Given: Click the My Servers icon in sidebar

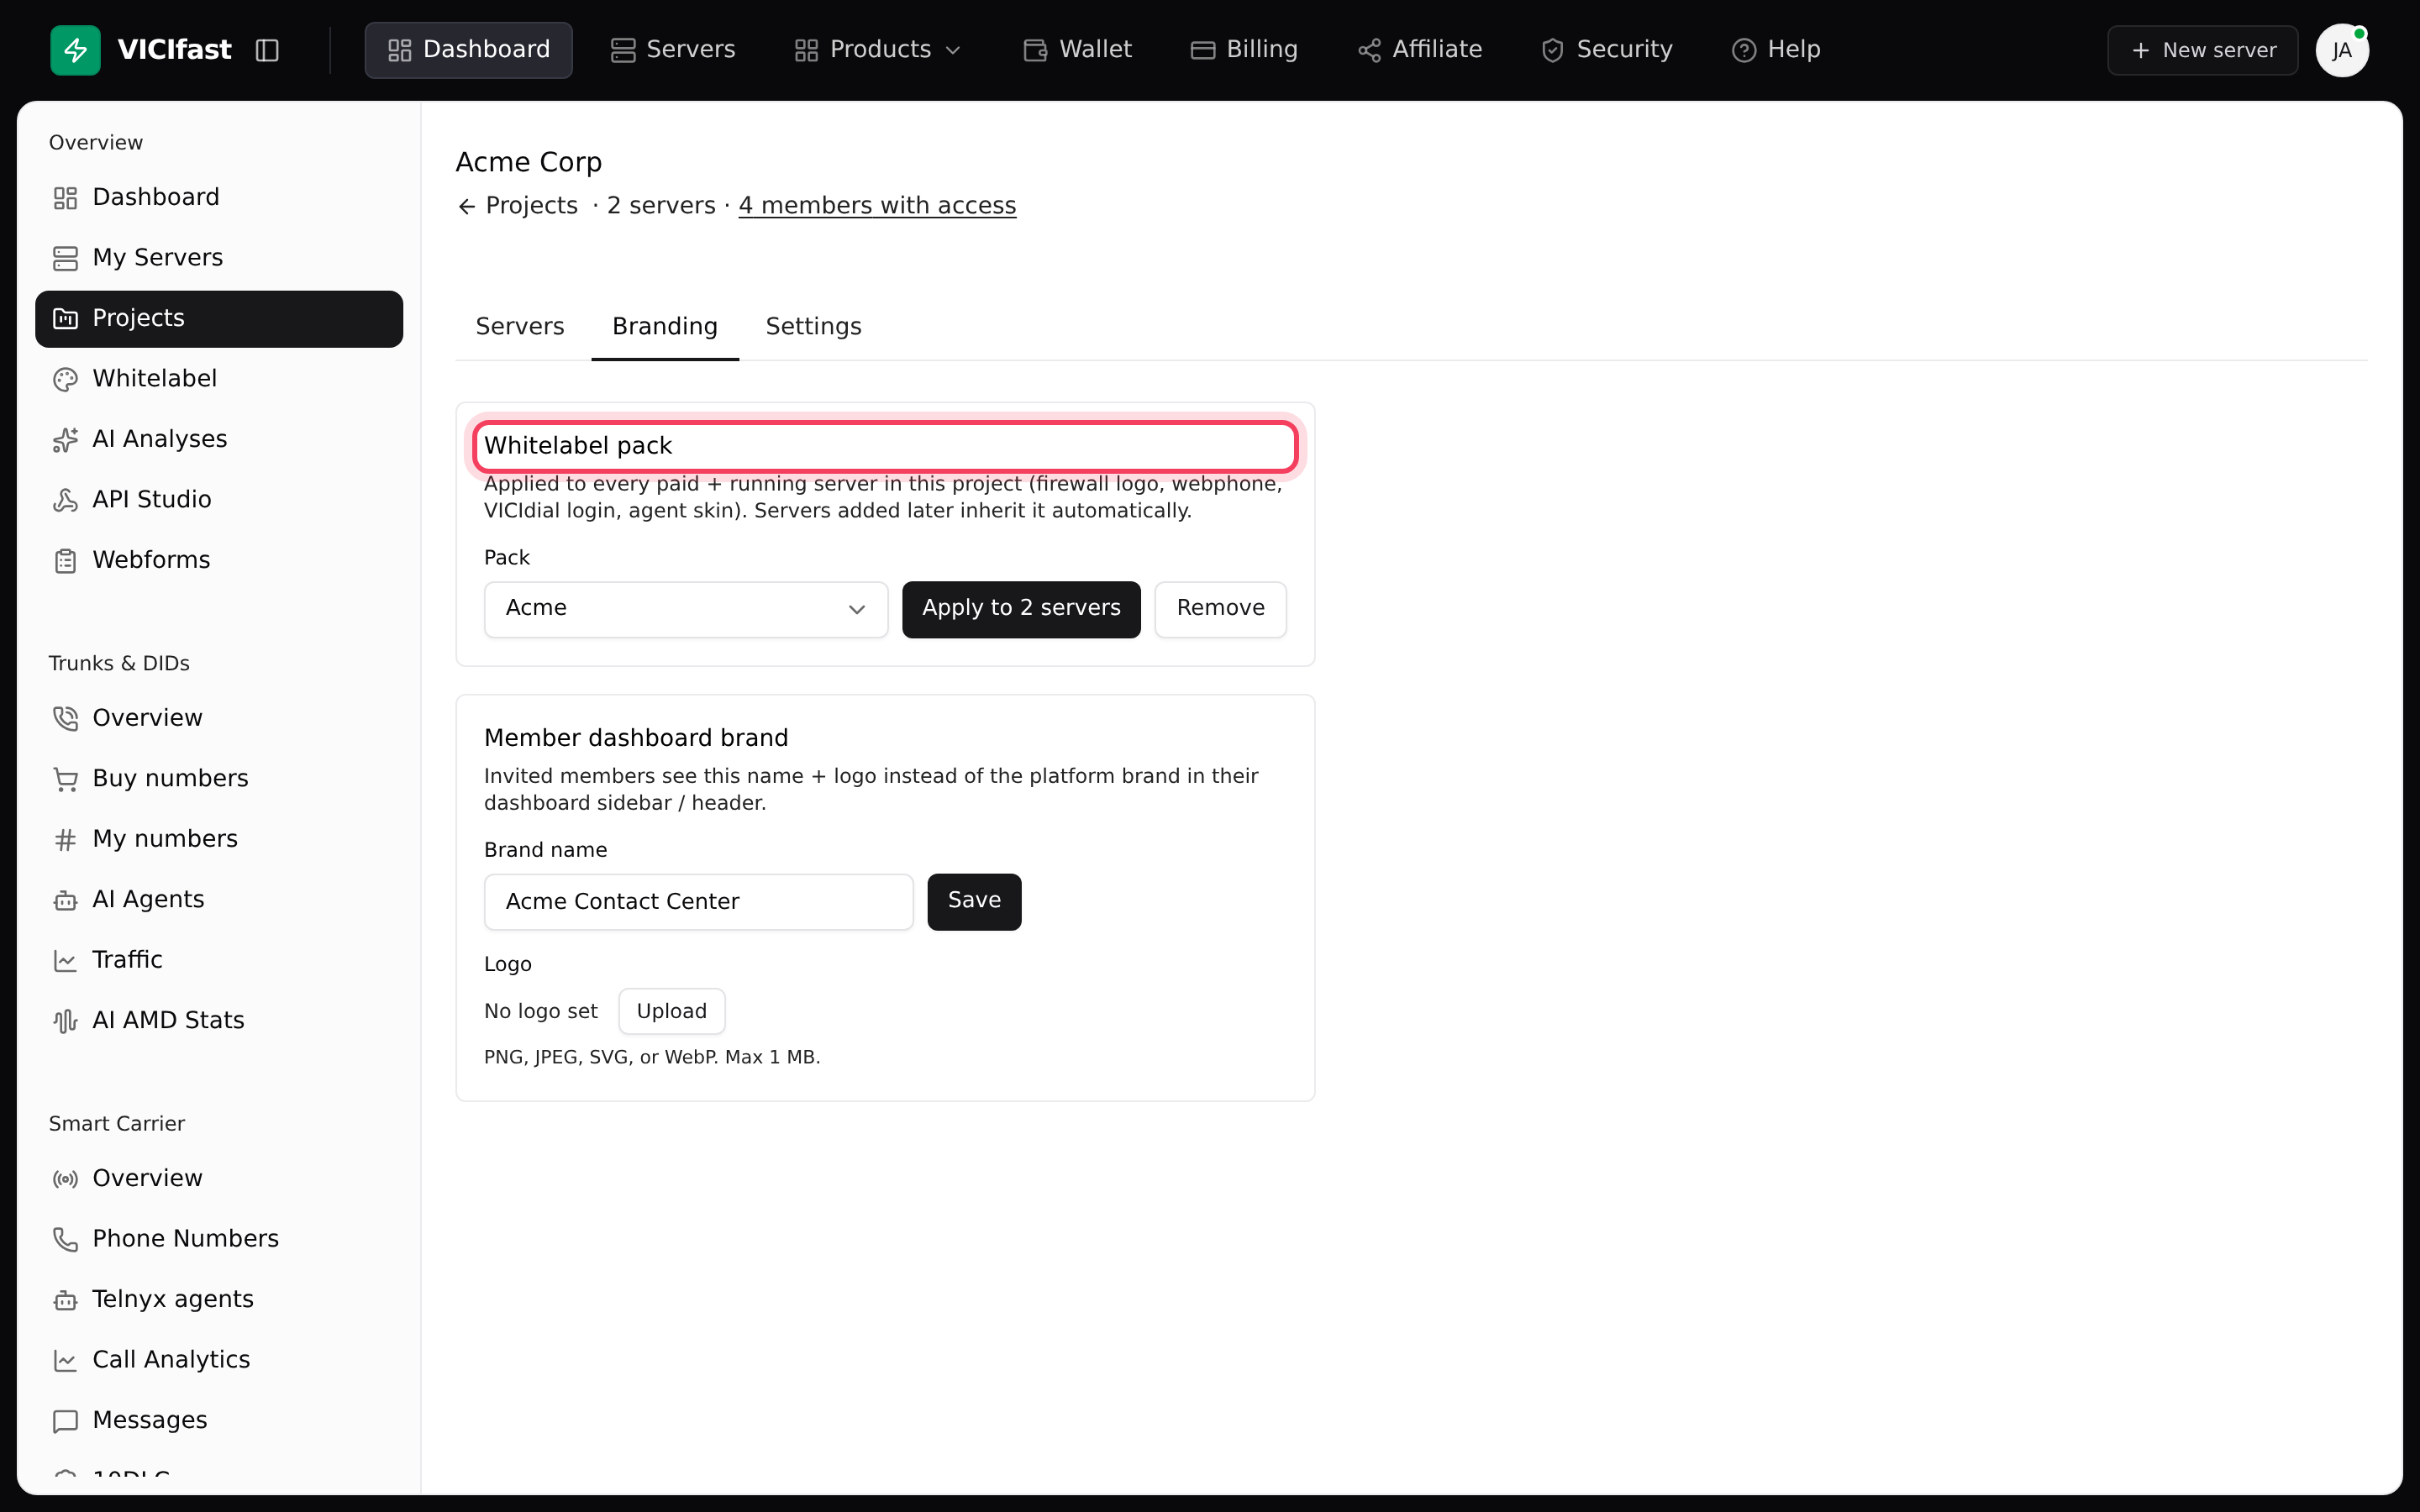Looking at the screenshot, I should pyautogui.click(x=65, y=258).
